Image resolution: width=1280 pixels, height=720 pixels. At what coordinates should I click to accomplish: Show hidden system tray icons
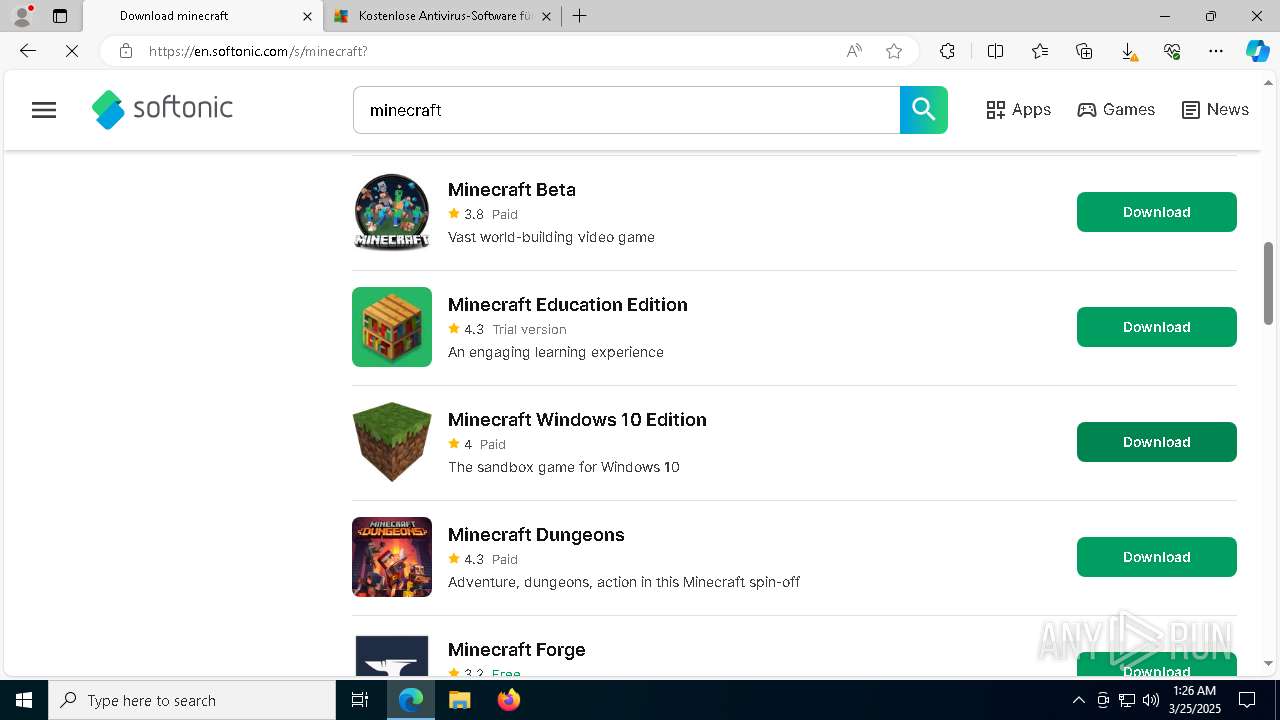[x=1078, y=700]
